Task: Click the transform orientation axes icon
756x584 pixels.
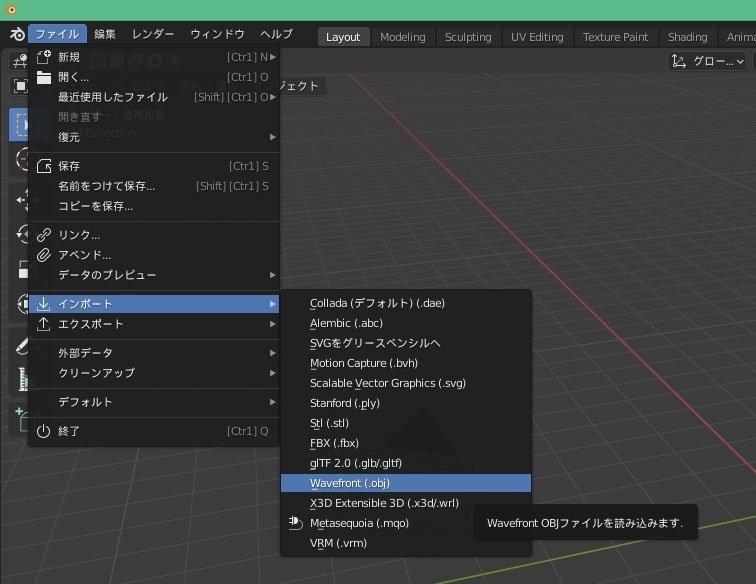Action: click(679, 61)
